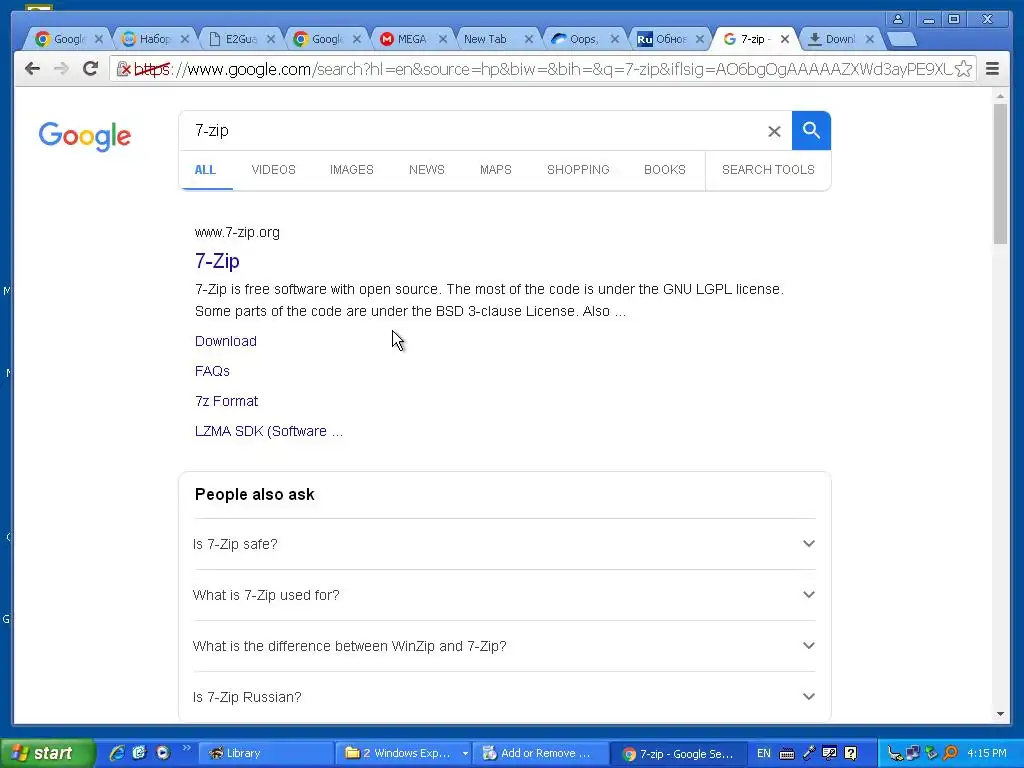Click the pen tool icon in the language bar
The width and height of the screenshot is (1024, 768).
point(808,753)
